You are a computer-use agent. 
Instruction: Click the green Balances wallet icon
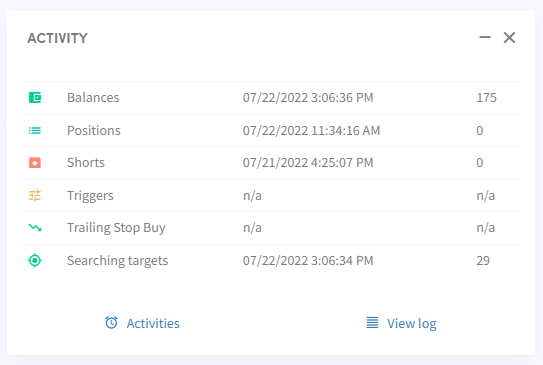click(x=35, y=98)
